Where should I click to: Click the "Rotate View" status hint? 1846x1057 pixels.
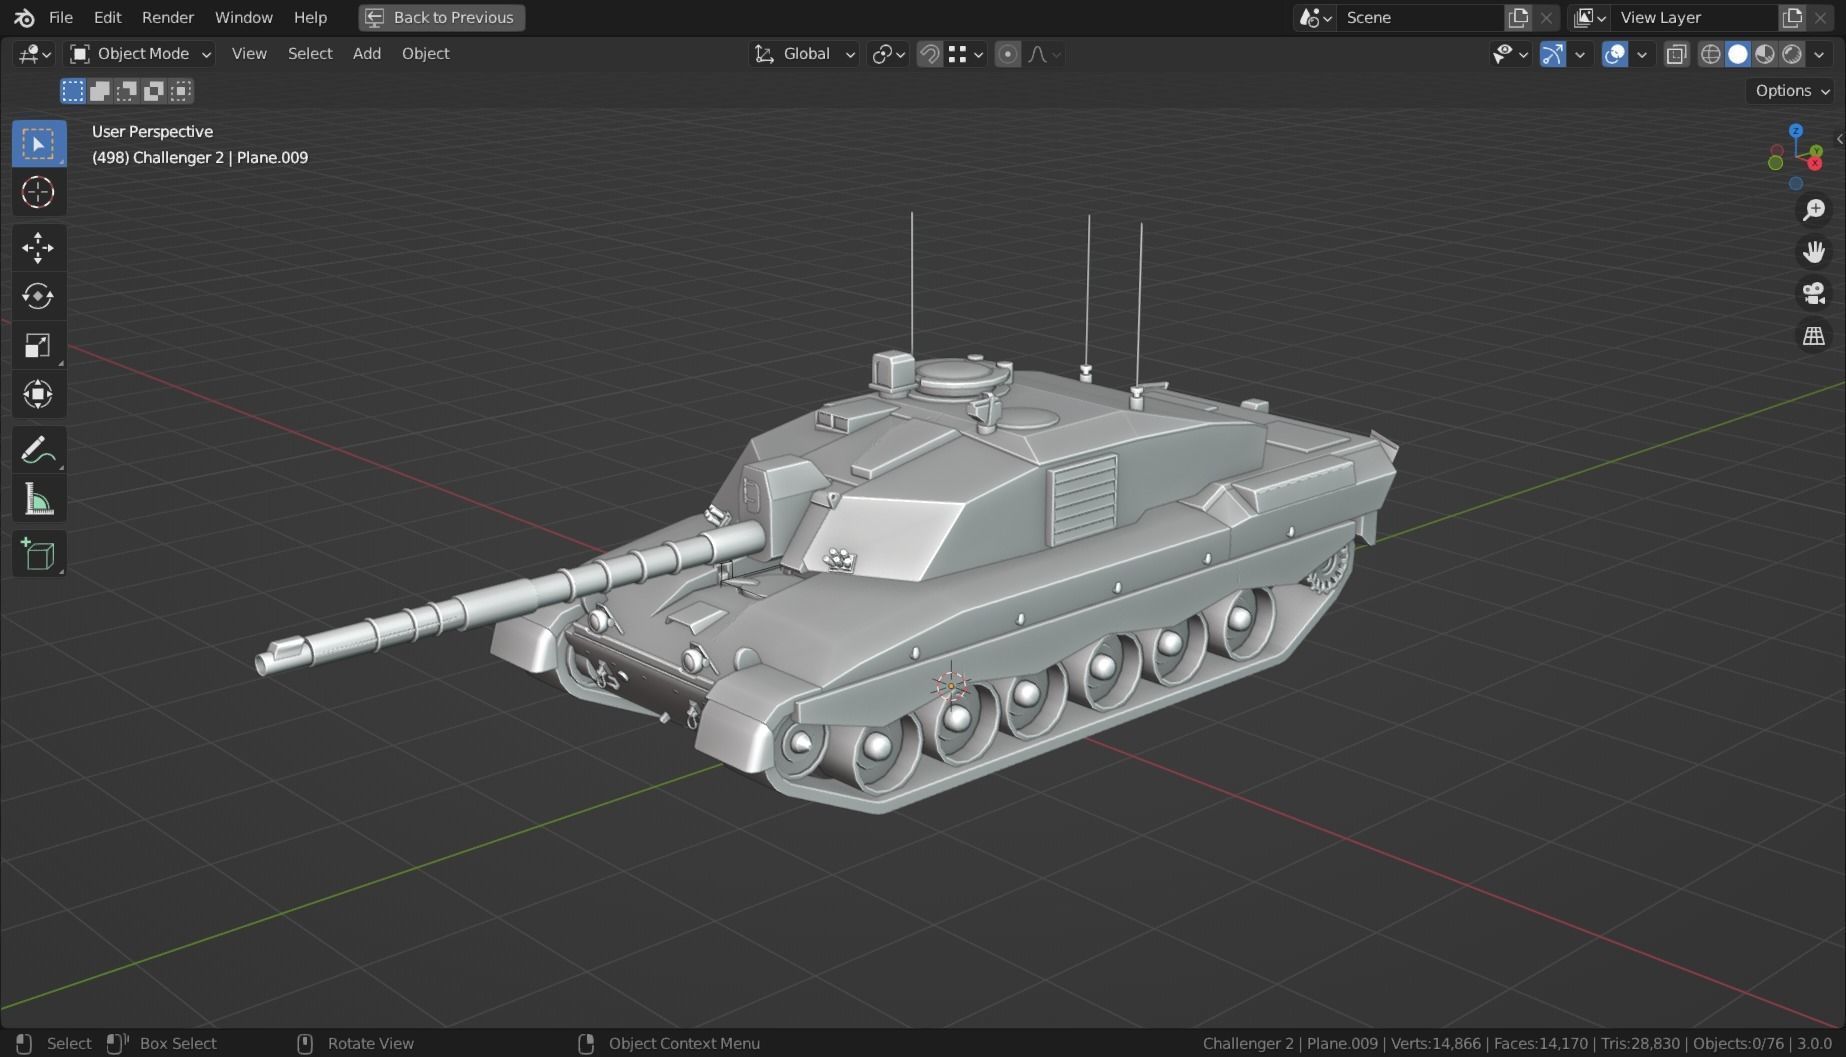pyautogui.click(x=371, y=1043)
